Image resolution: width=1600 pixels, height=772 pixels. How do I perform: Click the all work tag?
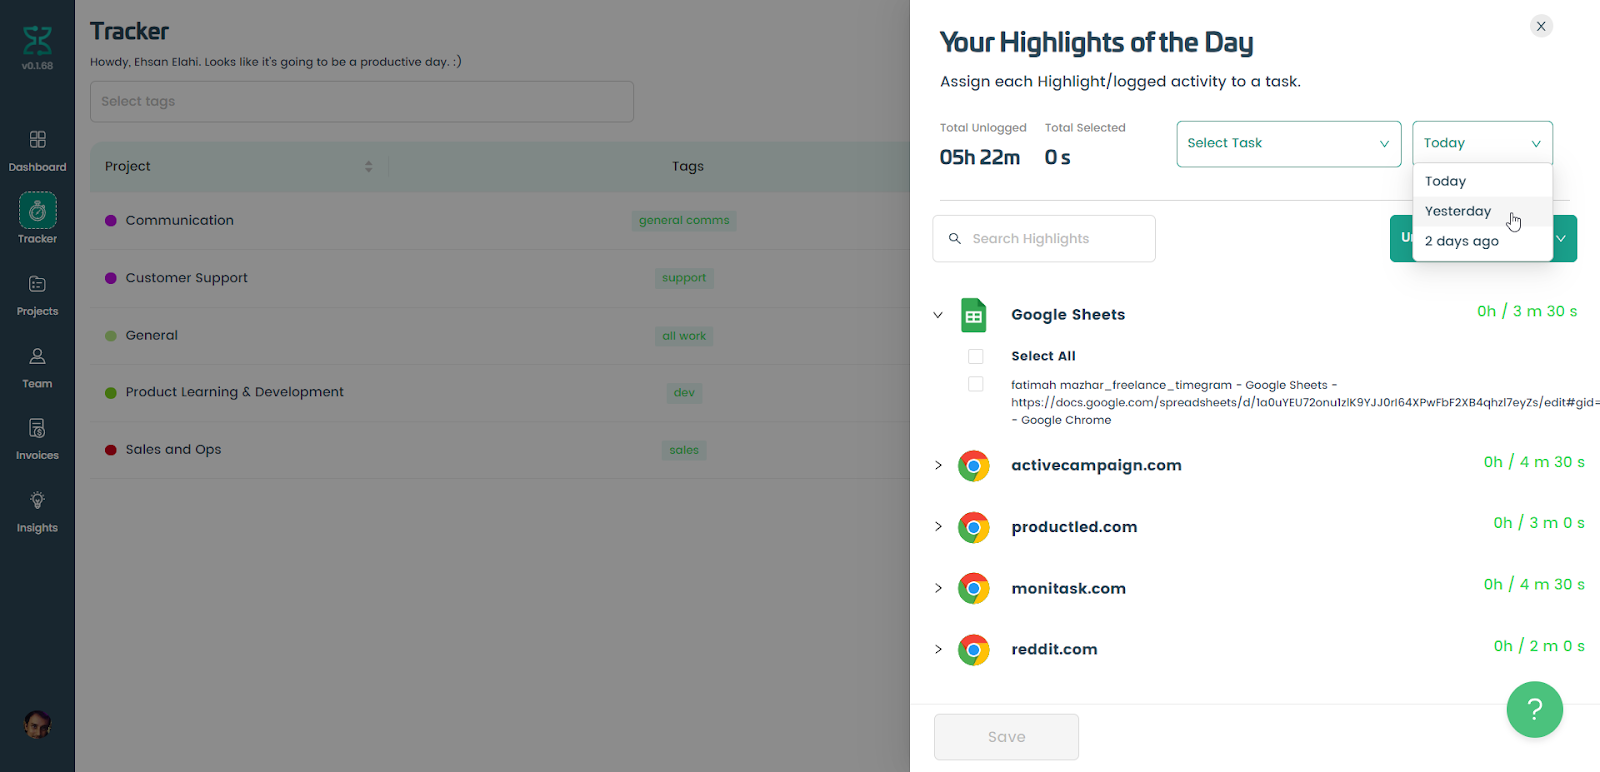684,336
